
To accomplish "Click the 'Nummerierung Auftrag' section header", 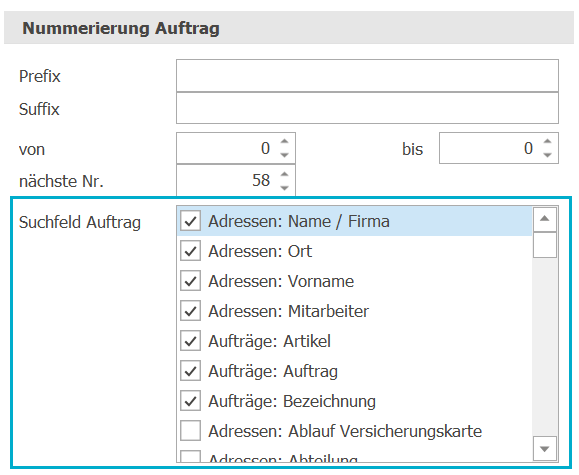I will 289,28.
